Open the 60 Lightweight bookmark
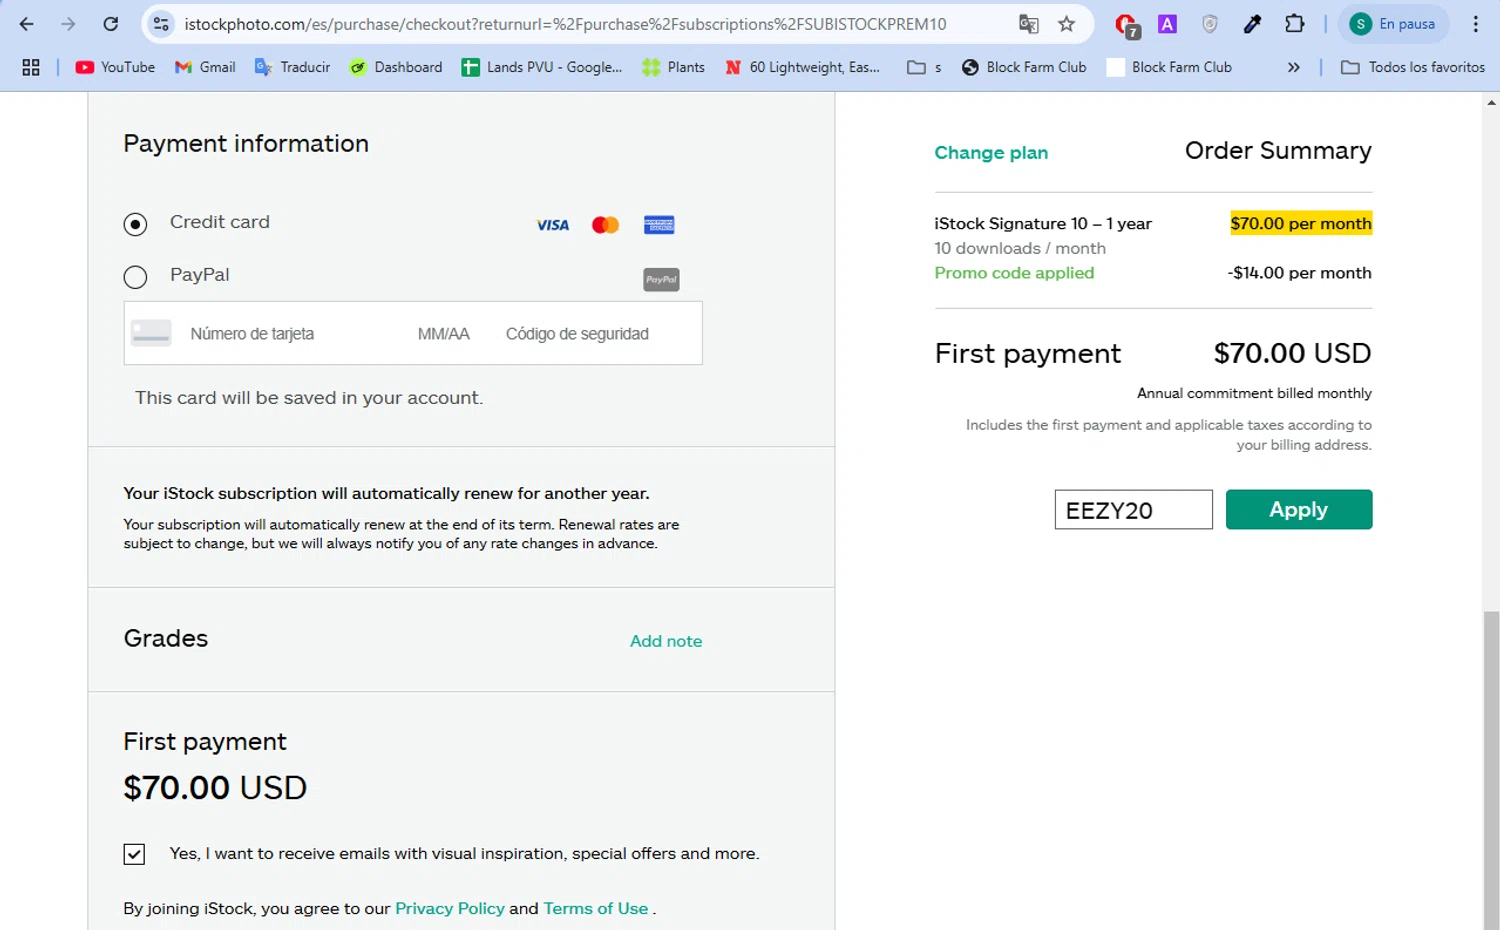 click(803, 67)
